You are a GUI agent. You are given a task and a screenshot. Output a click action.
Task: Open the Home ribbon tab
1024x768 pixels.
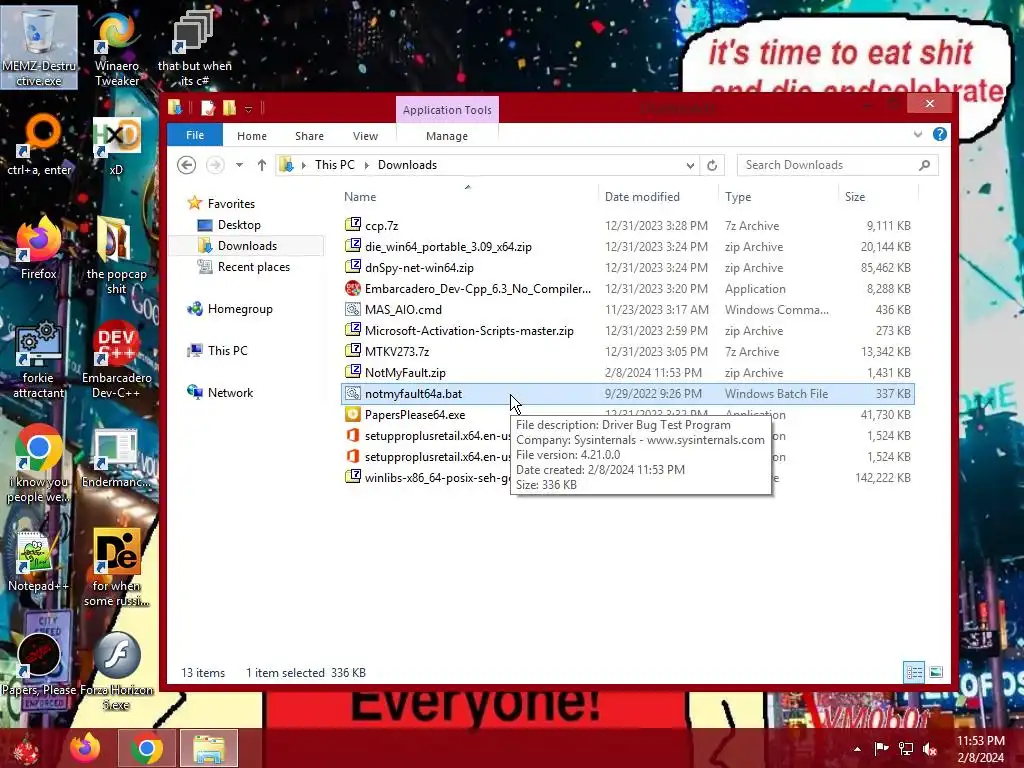tap(251, 136)
